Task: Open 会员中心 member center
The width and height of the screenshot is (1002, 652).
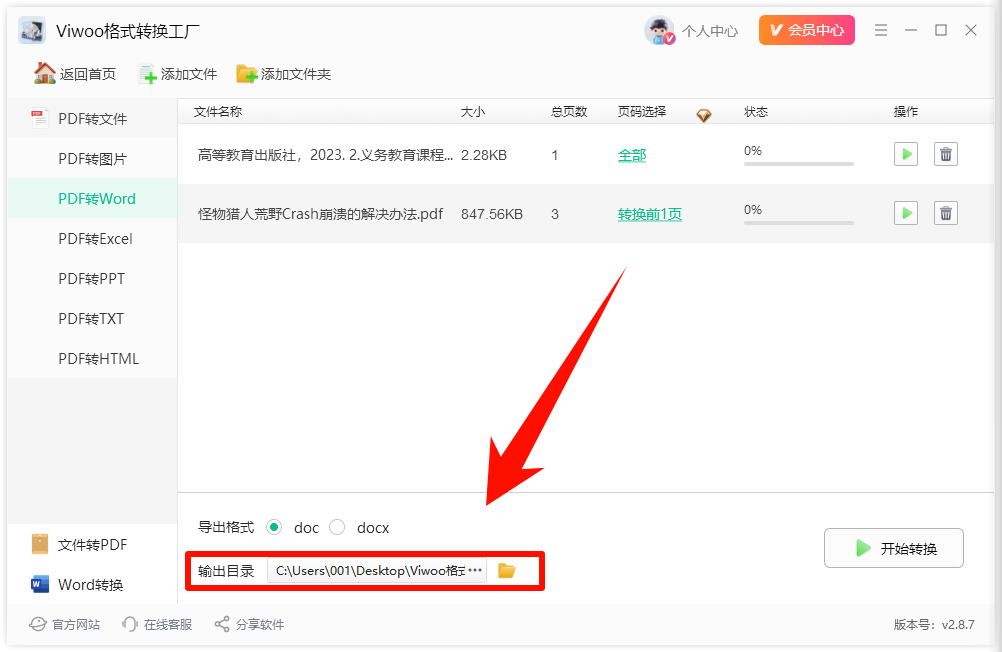Action: (806, 30)
